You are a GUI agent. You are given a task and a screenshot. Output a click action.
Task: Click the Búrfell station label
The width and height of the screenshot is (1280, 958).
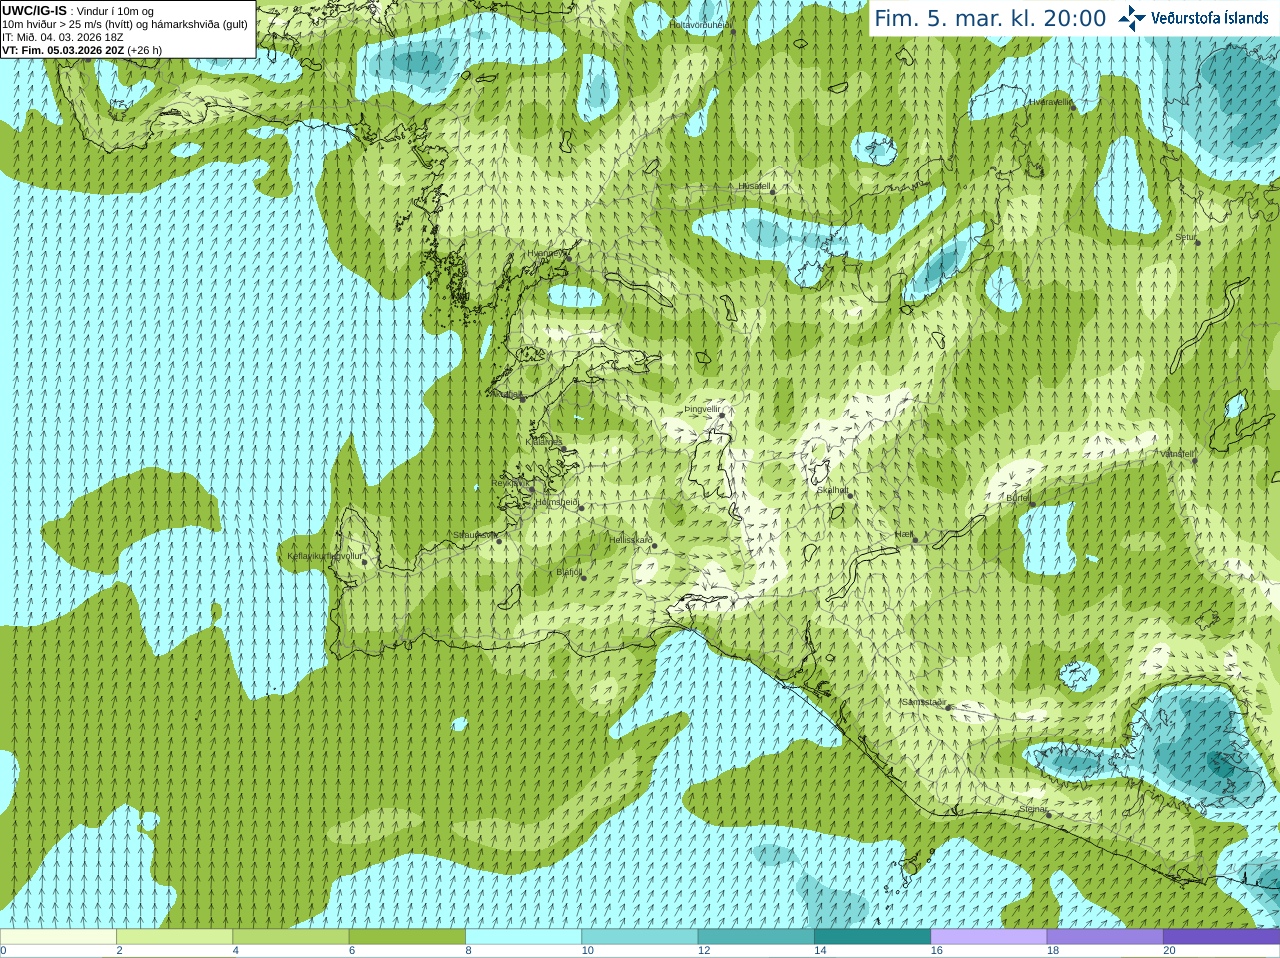(x=1018, y=498)
